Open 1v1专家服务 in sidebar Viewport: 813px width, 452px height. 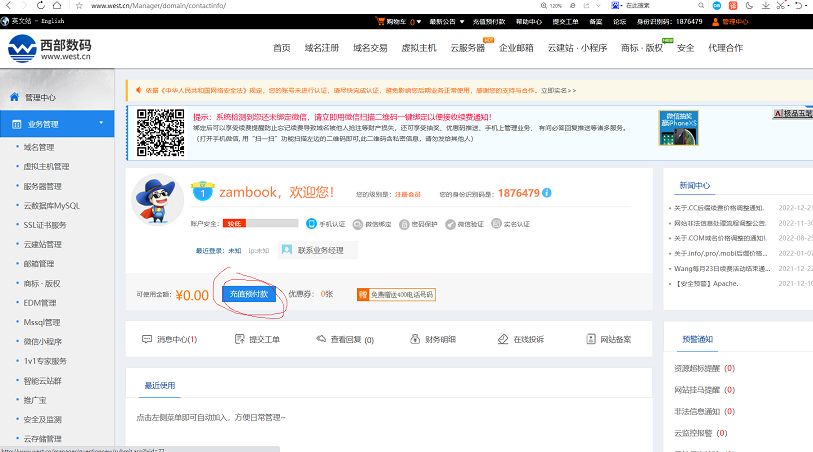(45, 361)
